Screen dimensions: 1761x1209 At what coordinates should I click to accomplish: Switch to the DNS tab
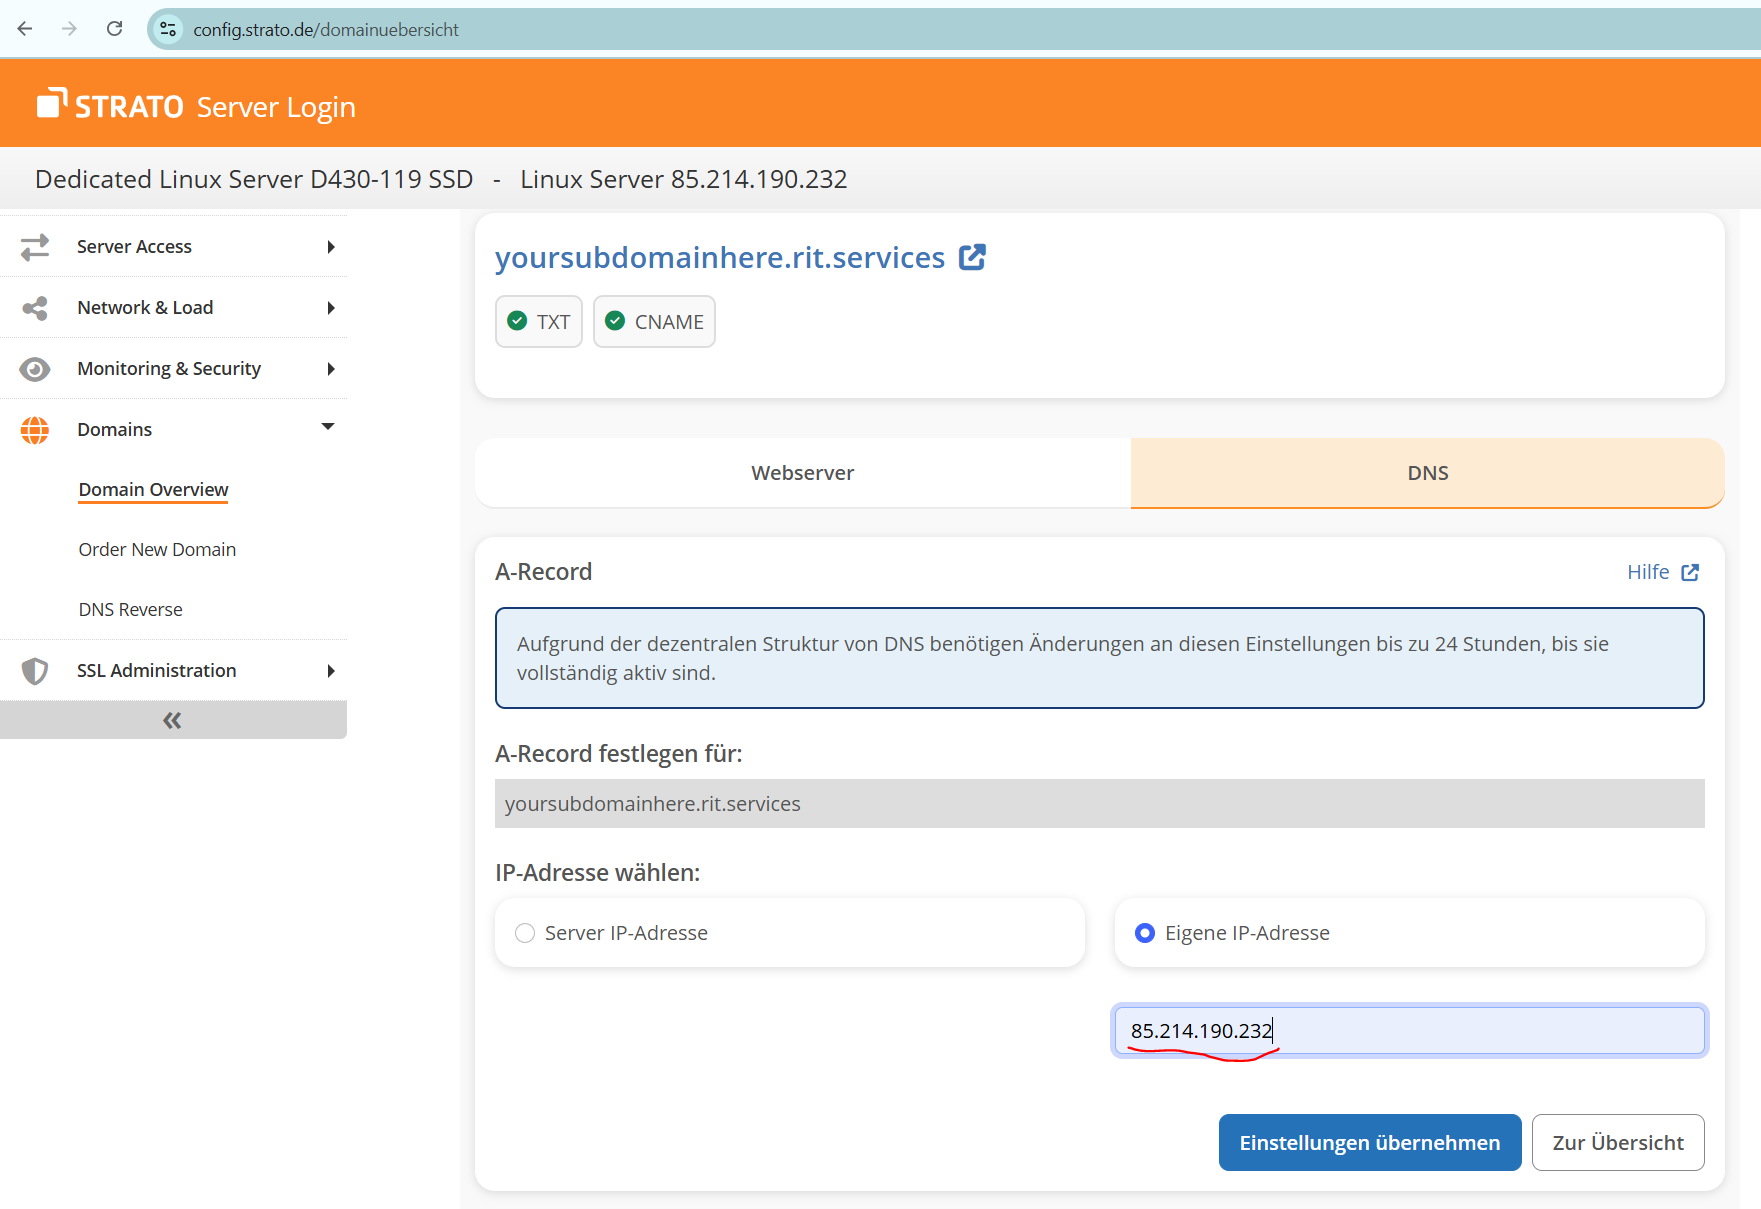[1428, 473]
